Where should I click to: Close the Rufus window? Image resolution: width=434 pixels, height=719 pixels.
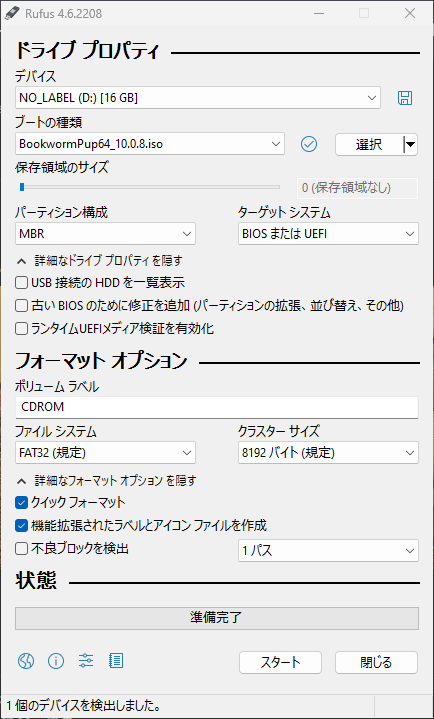tap(410, 14)
